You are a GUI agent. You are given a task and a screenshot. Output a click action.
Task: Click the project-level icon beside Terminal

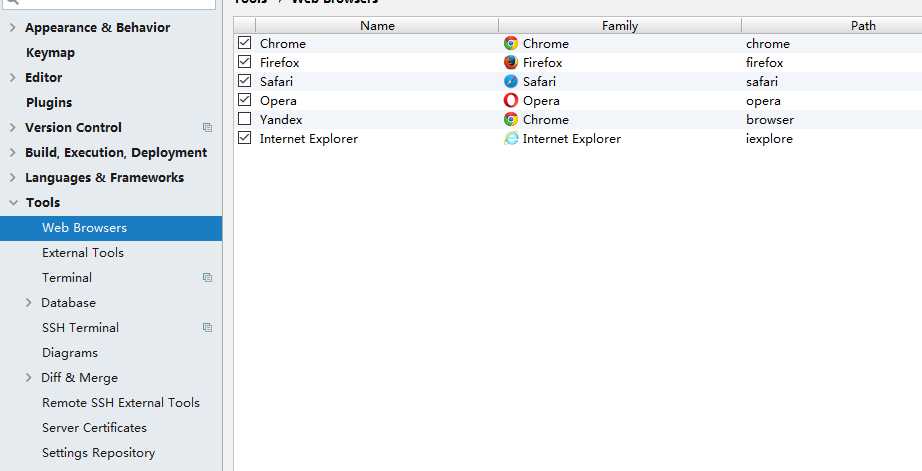coord(207,278)
